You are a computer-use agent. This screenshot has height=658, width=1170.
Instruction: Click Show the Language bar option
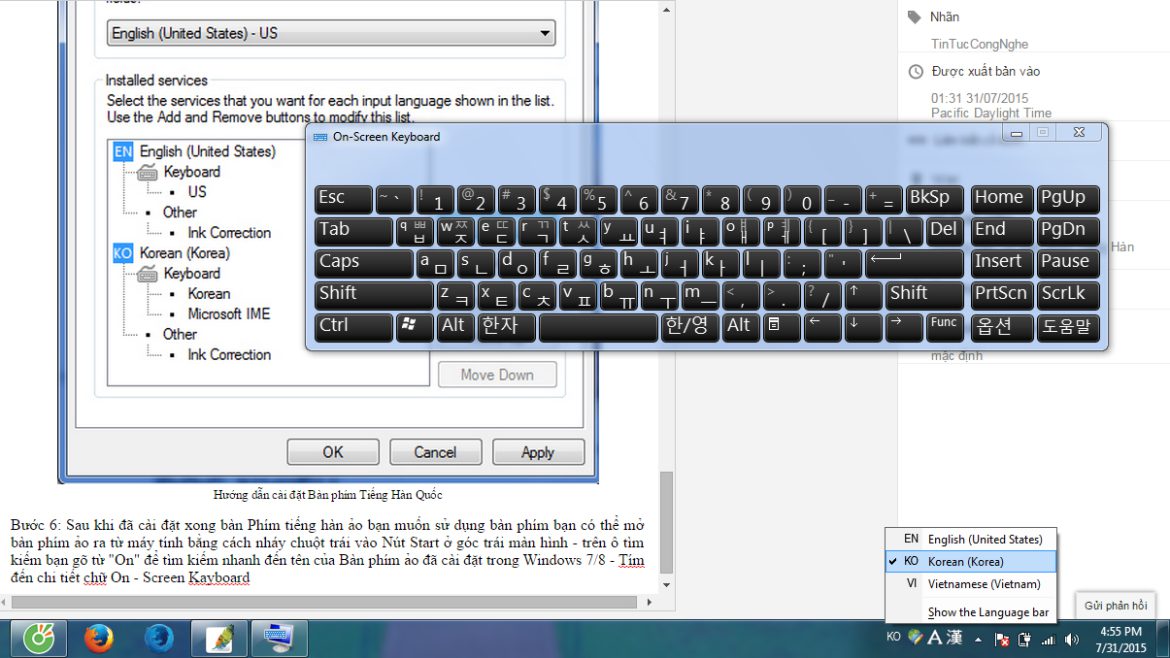pyautogui.click(x=987, y=612)
